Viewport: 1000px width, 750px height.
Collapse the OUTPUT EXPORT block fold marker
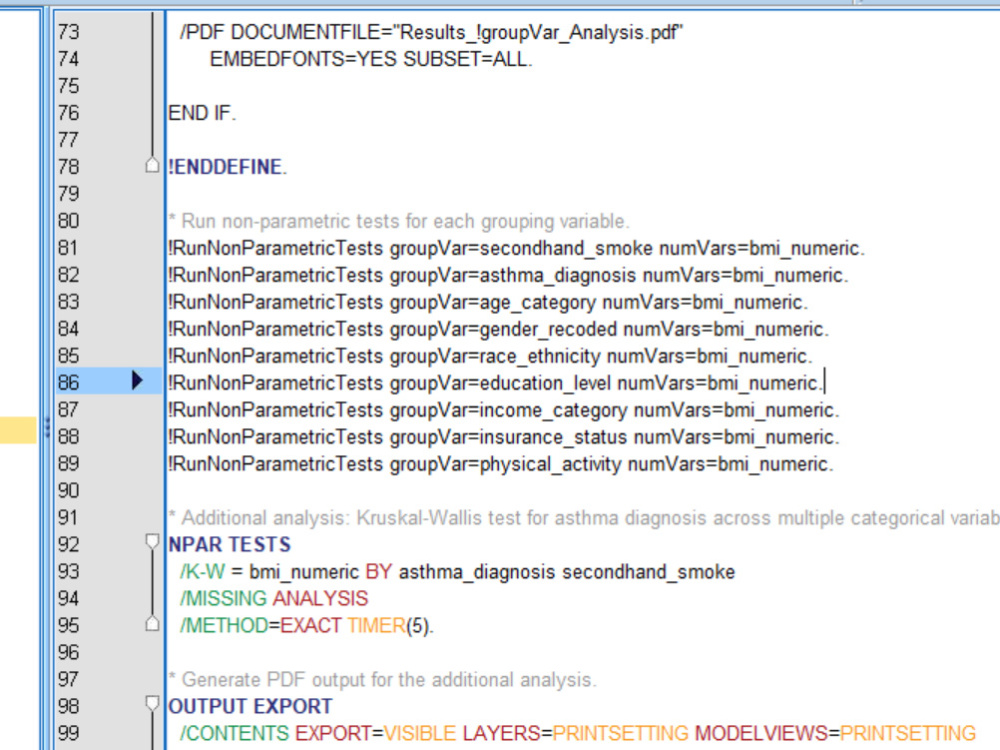point(152,704)
